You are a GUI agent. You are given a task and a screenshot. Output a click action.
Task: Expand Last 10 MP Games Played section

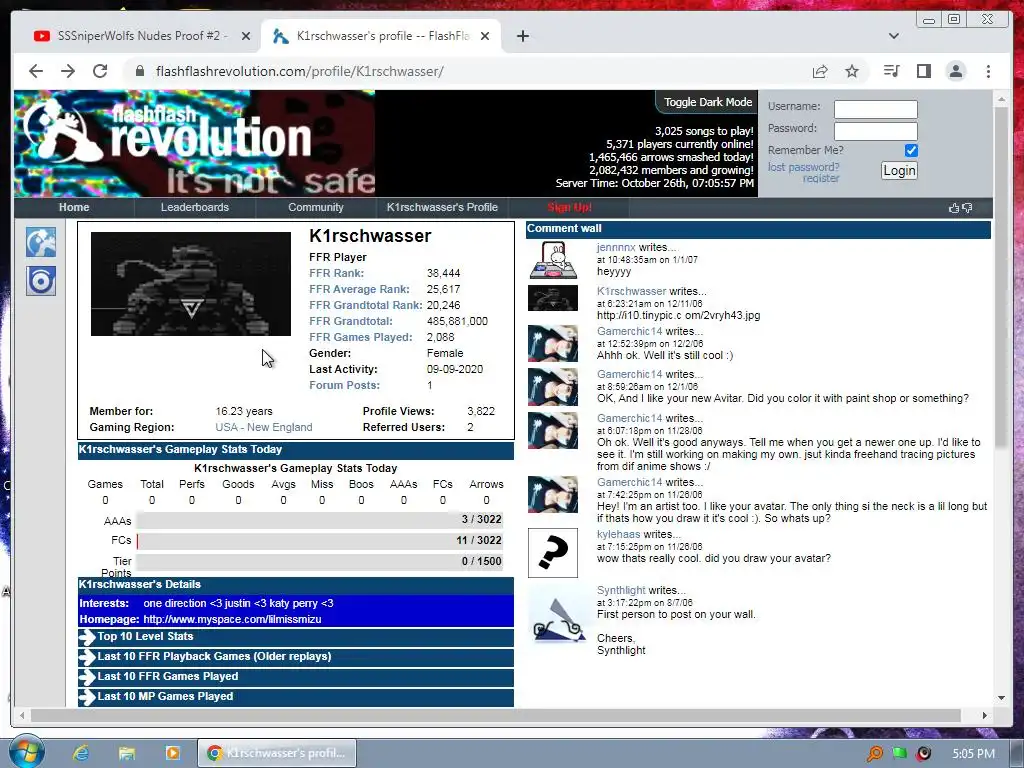click(296, 697)
